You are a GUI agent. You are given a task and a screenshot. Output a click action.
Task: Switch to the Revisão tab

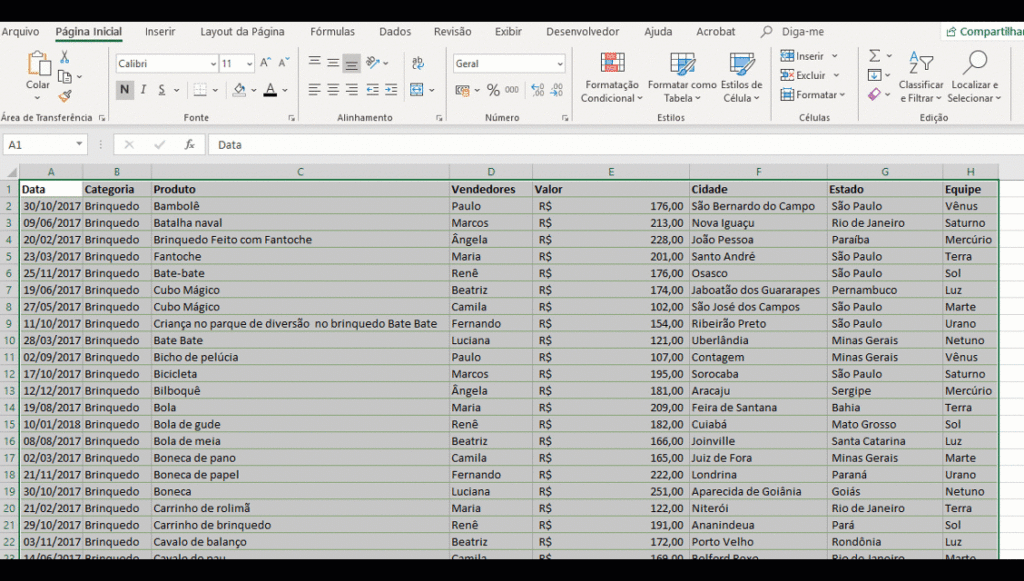point(453,31)
